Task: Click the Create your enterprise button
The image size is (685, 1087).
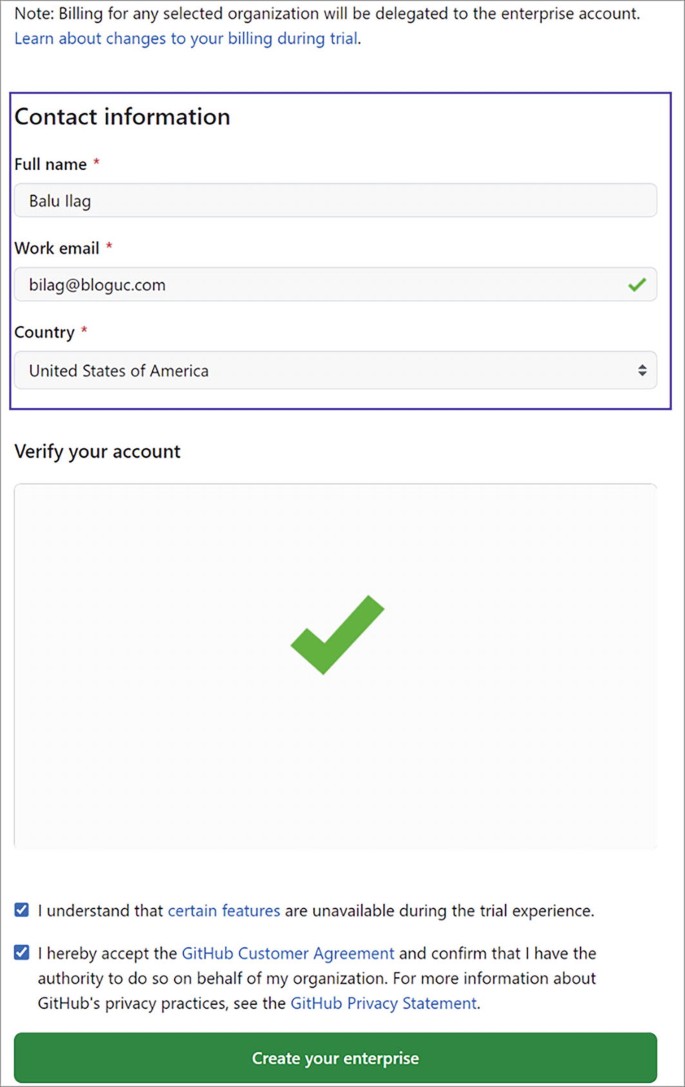Action: pyautogui.click(x=335, y=1057)
